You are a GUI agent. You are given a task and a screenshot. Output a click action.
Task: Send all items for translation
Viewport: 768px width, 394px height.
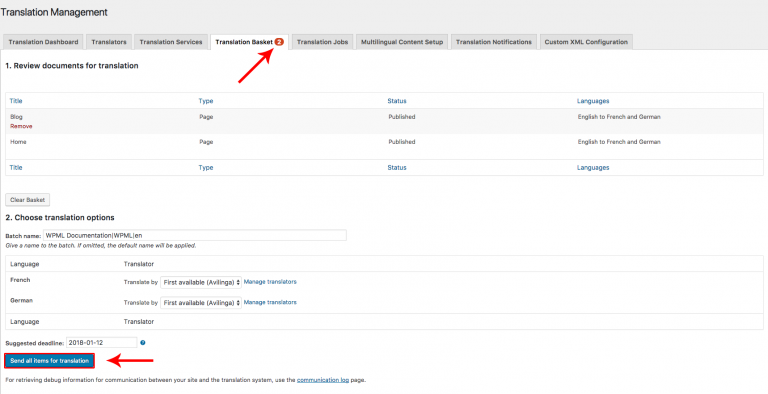click(x=49, y=361)
